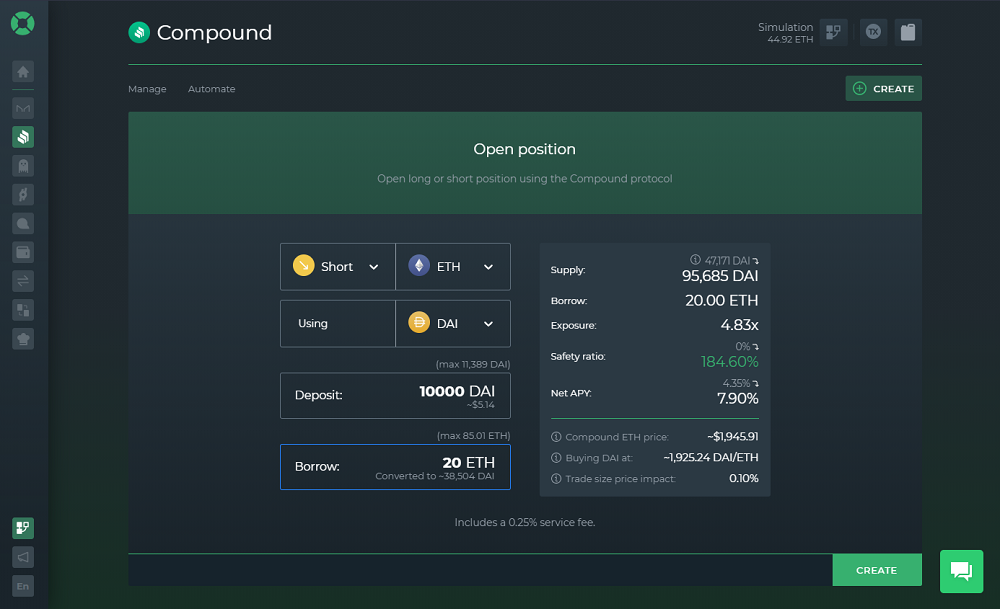Open the Liquity sidebar icon above wallet
The height and width of the screenshot is (609, 1000).
(x=23, y=223)
